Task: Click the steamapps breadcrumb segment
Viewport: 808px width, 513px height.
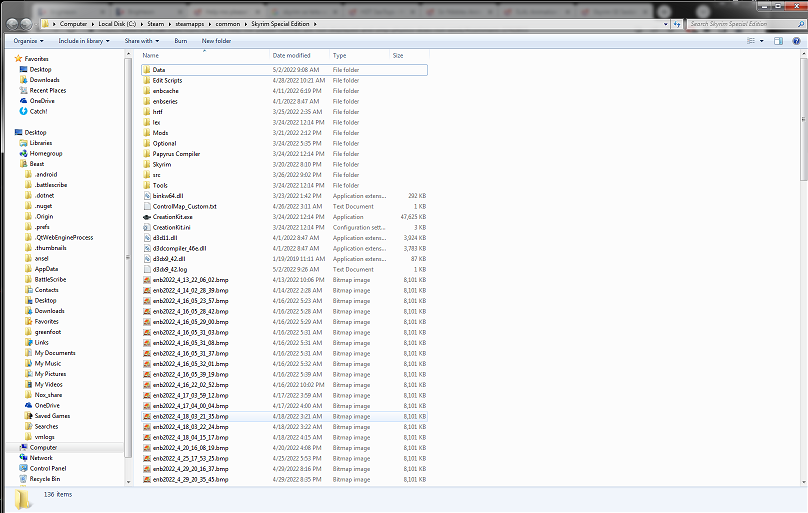Action: click(x=190, y=24)
